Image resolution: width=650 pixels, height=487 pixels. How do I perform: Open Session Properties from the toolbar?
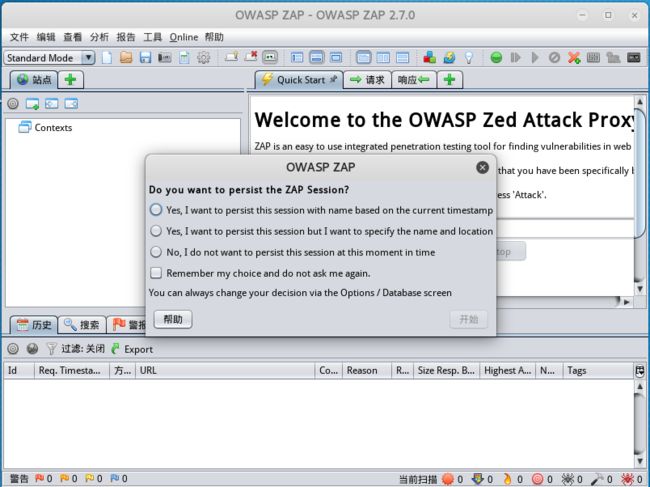point(184,58)
